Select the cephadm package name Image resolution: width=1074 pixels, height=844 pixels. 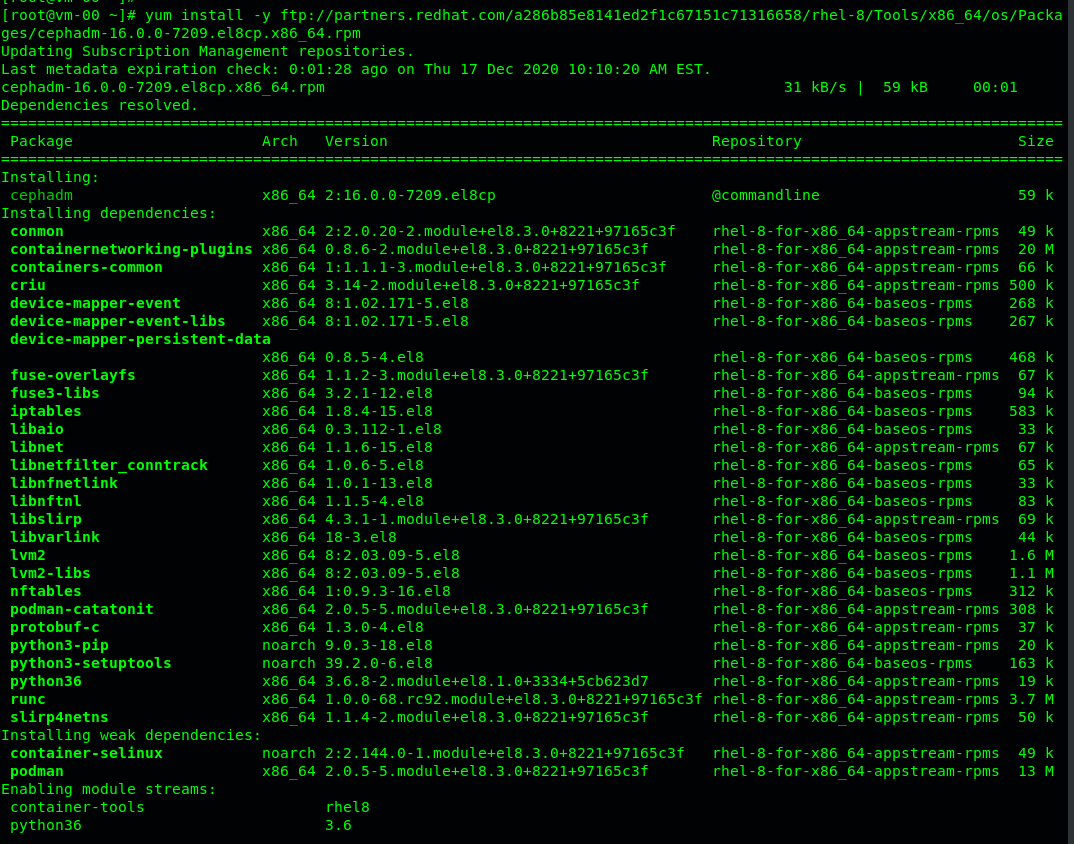click(x=41, y=195)
